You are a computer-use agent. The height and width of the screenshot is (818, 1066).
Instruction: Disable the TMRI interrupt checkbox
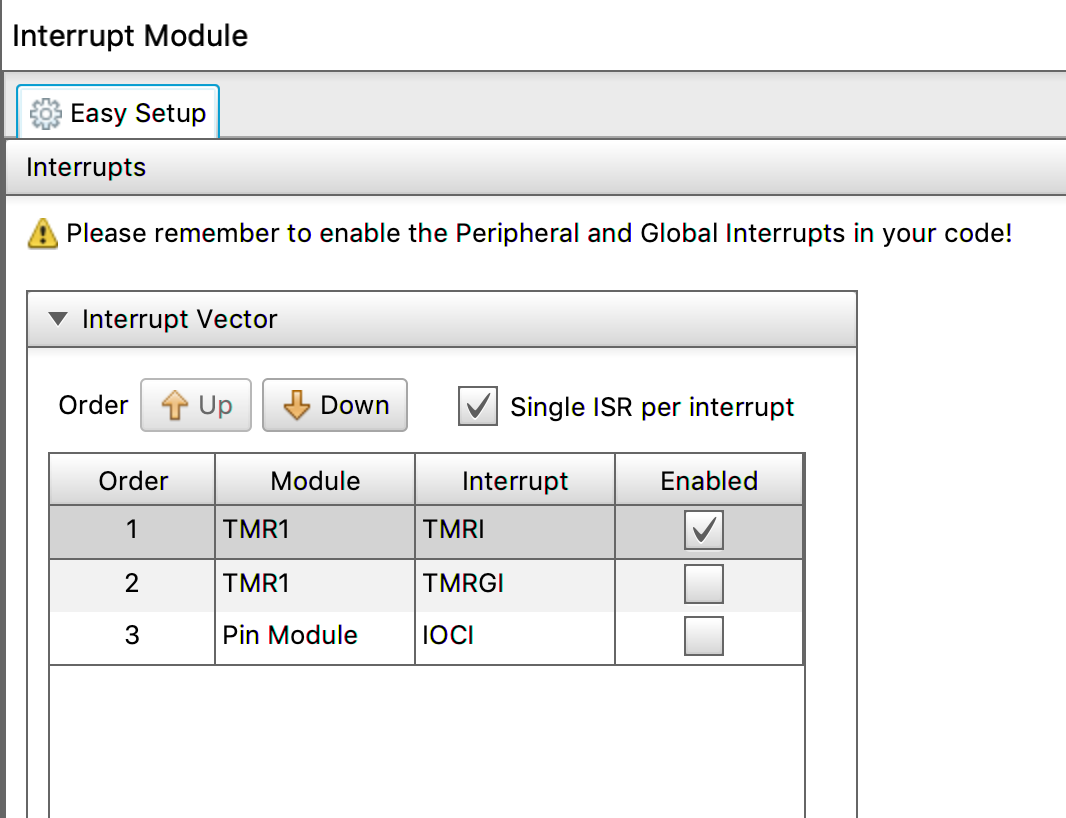click(703, 530)
